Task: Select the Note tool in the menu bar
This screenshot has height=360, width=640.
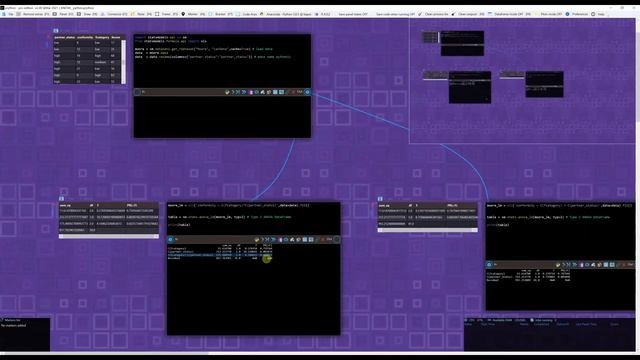Action: pyautogui.click(x=141, y=14)
